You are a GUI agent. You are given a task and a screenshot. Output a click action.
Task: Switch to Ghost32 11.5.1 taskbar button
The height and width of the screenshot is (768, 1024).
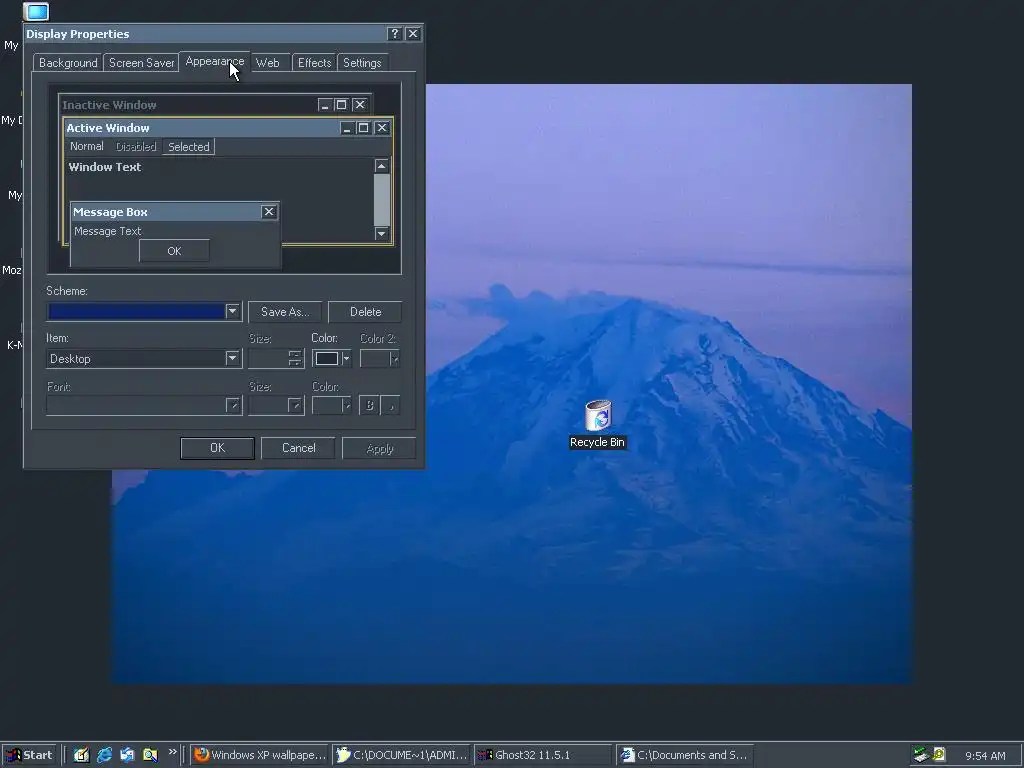point(543,755)
